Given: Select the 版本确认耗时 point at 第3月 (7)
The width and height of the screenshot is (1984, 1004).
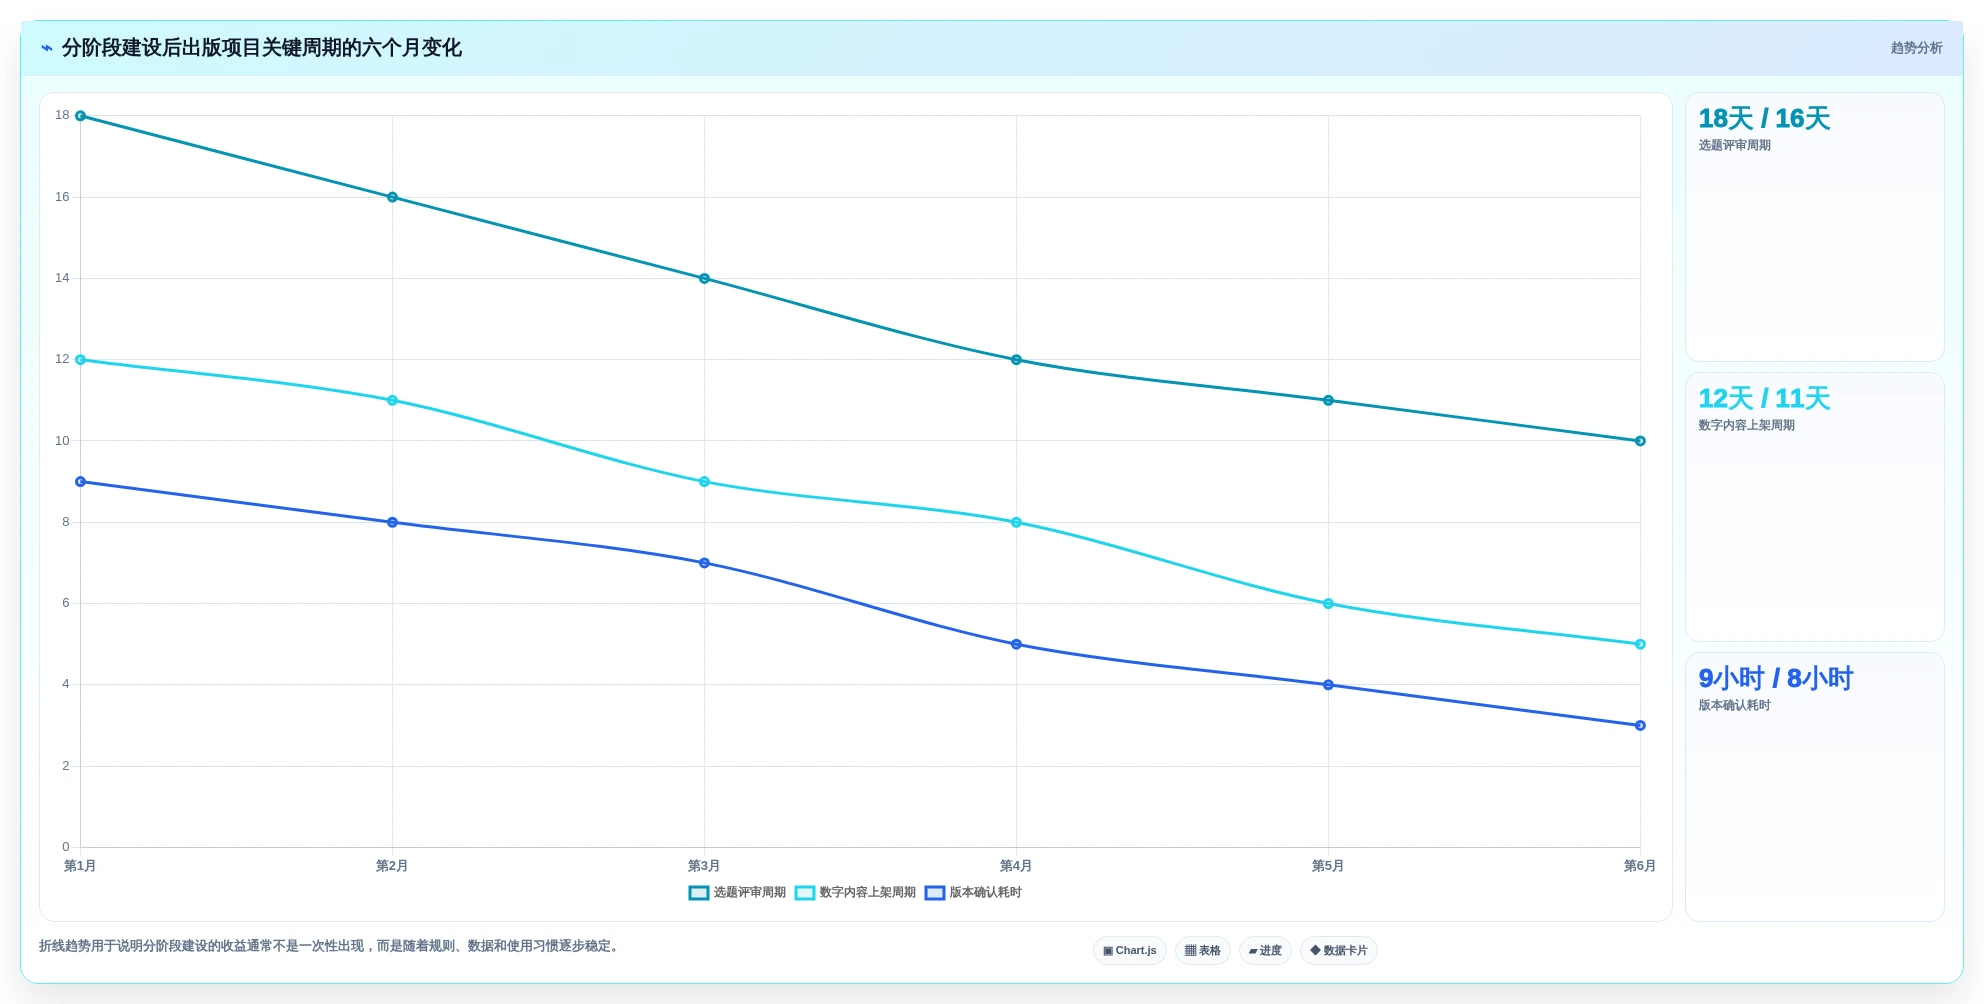Looking at the screenshot, I should point(704,563).
